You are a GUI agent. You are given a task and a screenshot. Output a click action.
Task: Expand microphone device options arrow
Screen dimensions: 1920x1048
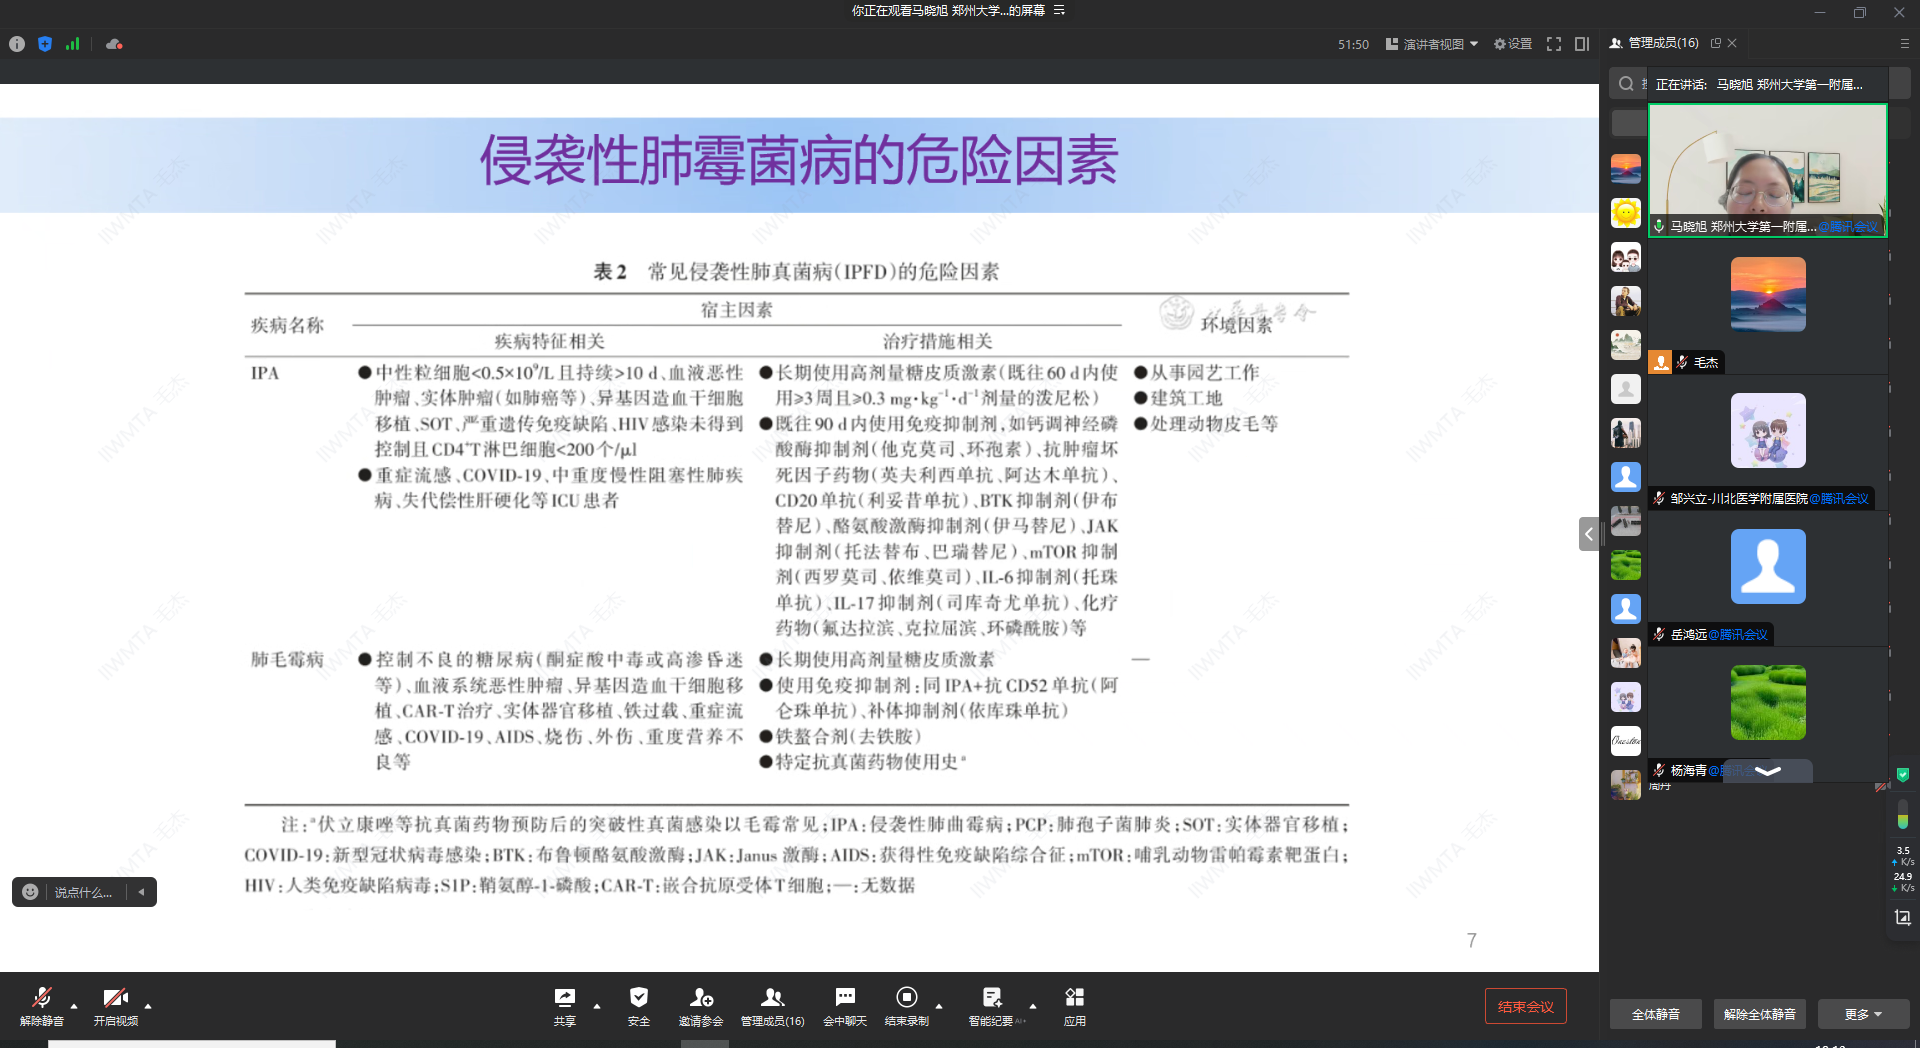tap(74, 1008)
